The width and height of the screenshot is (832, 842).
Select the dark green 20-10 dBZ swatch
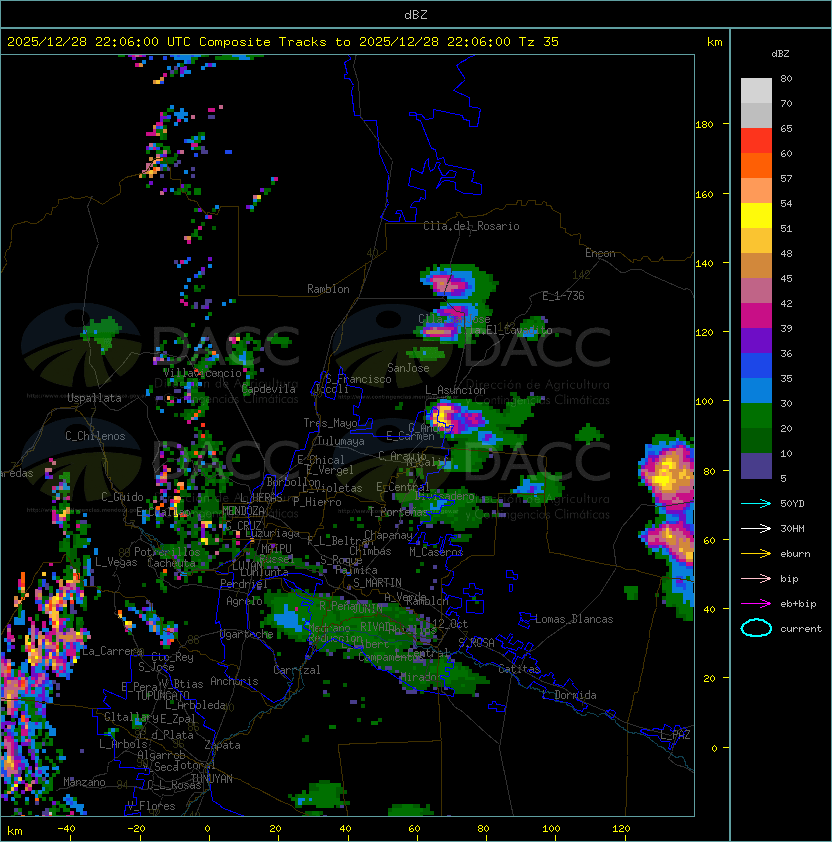756,440
